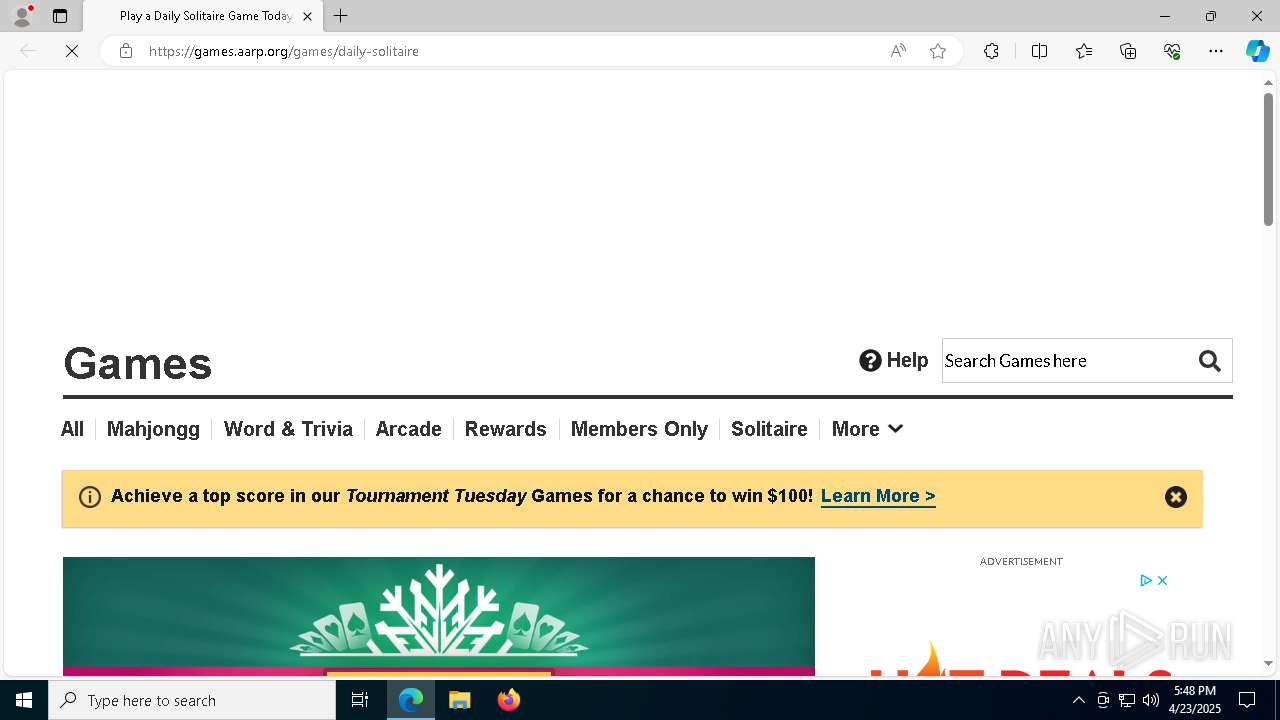The height and width of the screenshot is (720, 1280).
Task: Open the volume control icon
Action: coord(1150,700)
